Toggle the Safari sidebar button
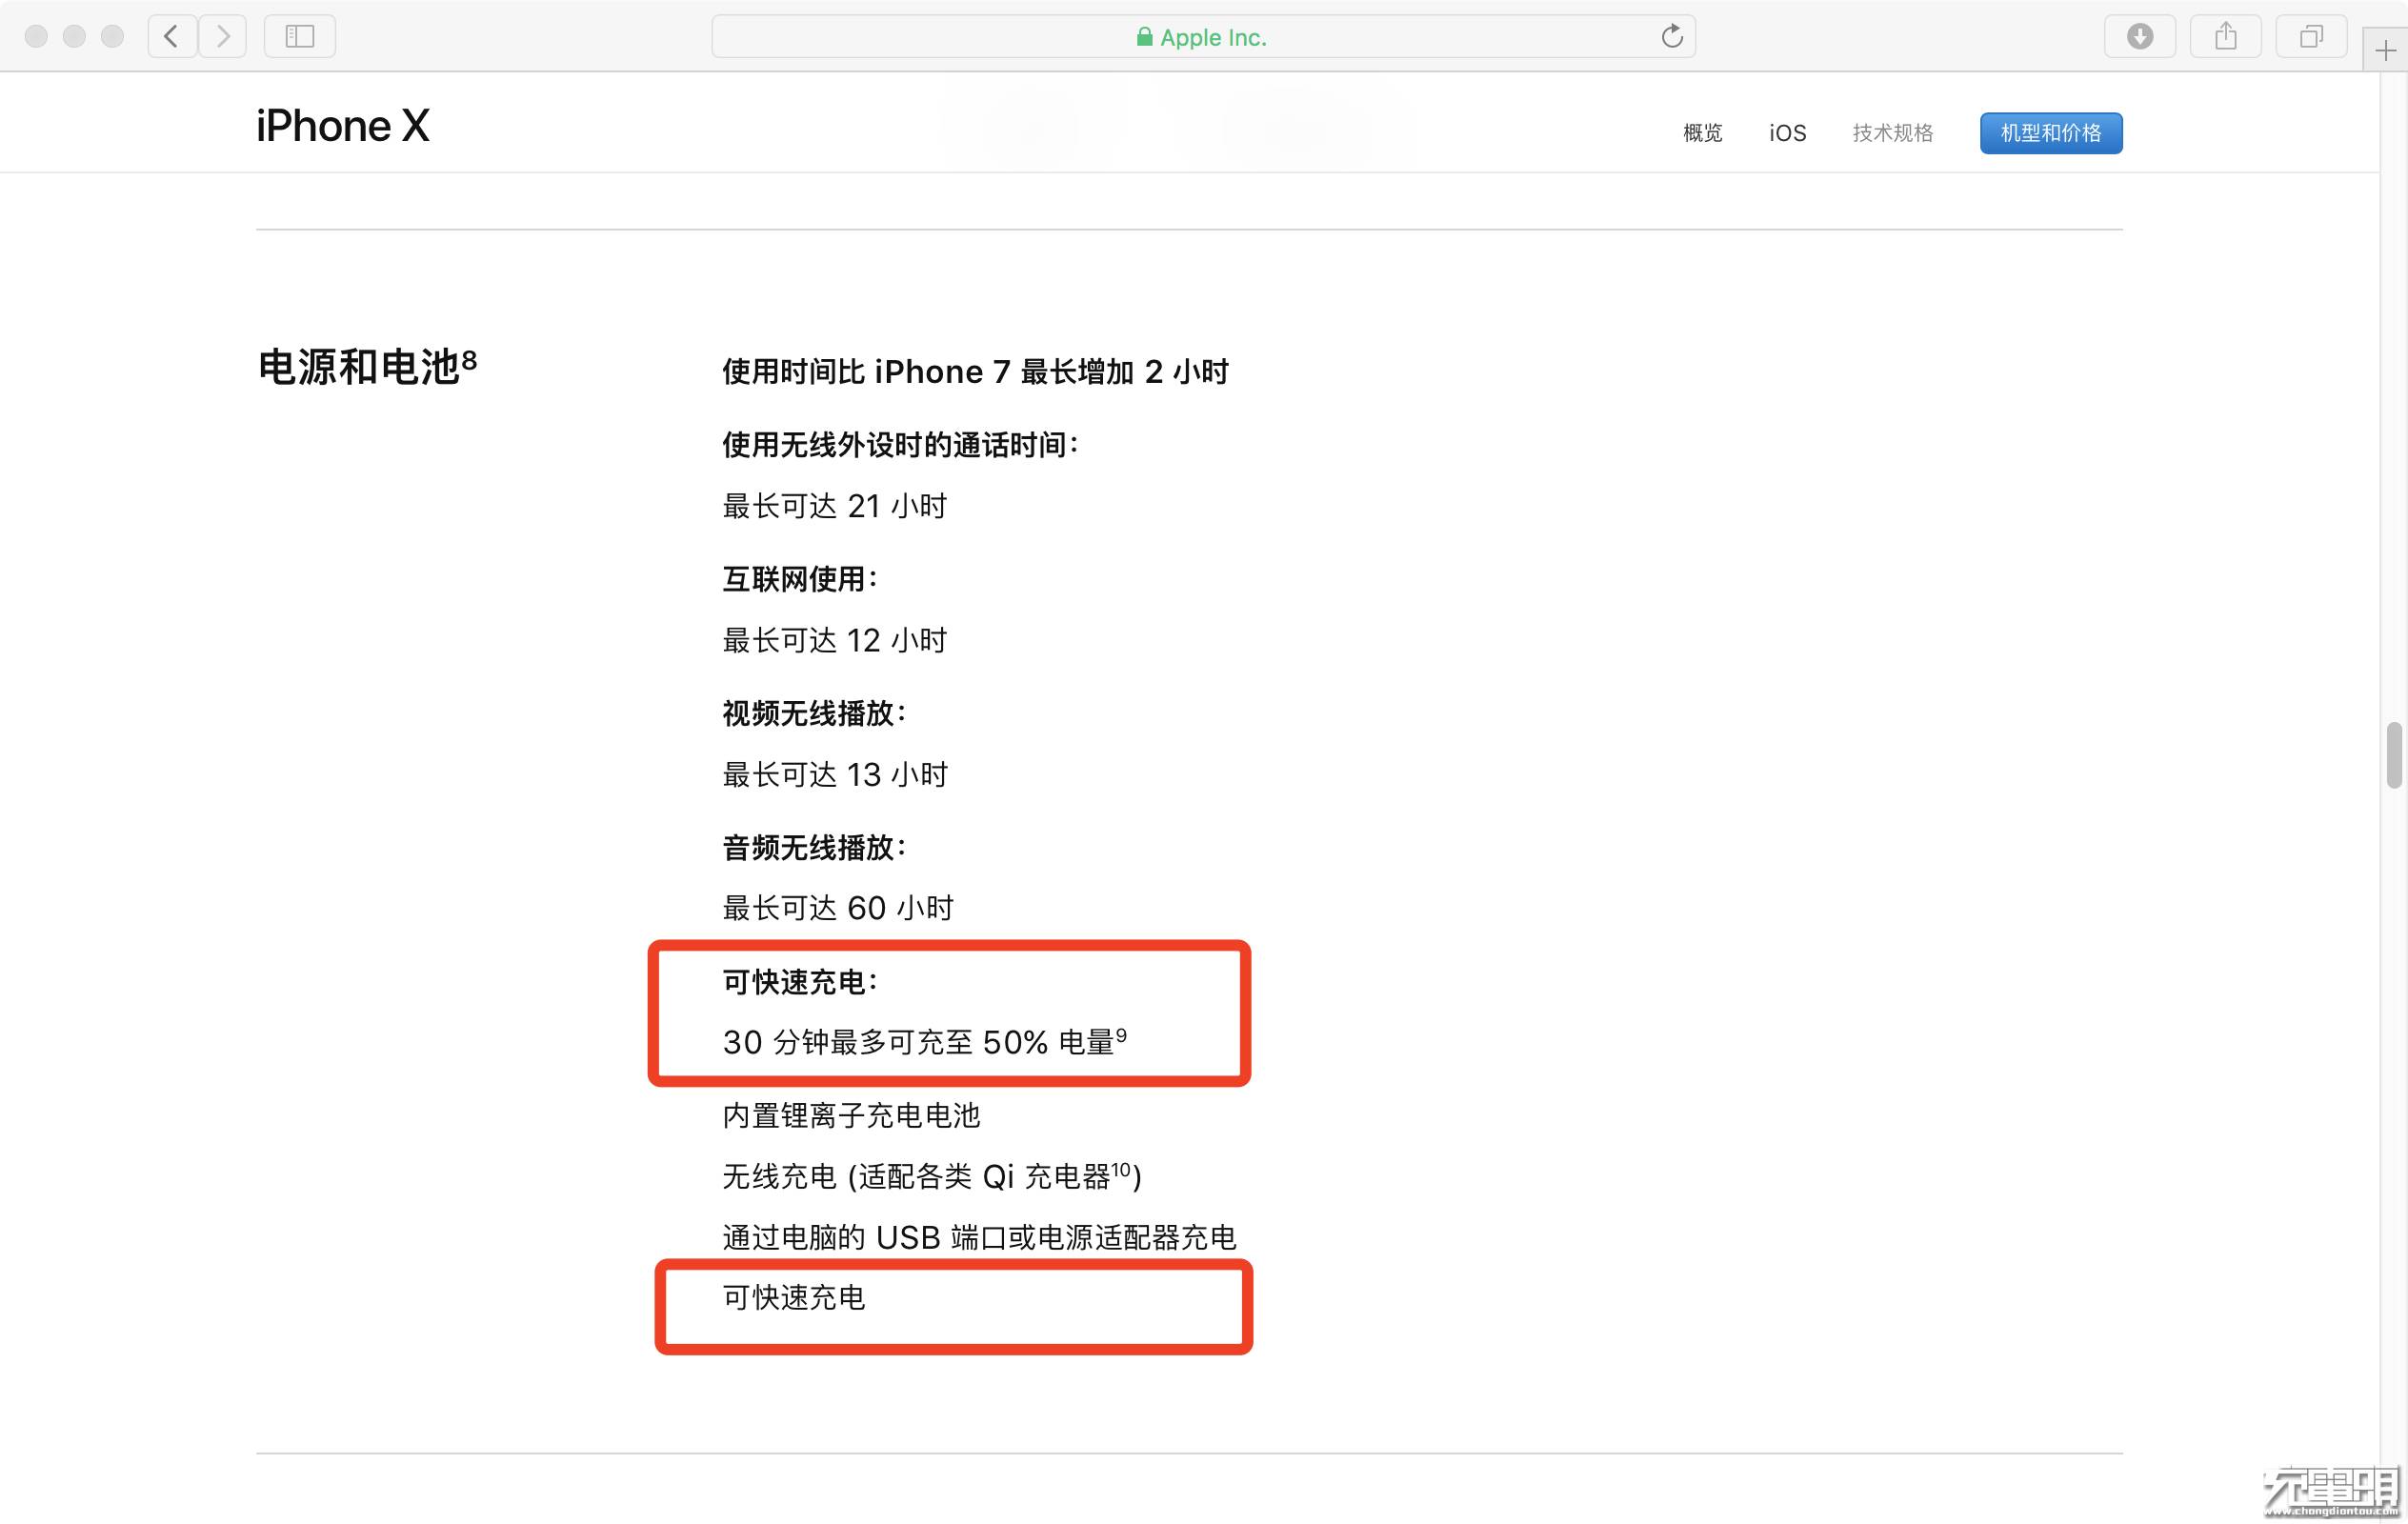Viewport: 2408px width, 1524px height. pyautogui.click(x=299, y=37)
